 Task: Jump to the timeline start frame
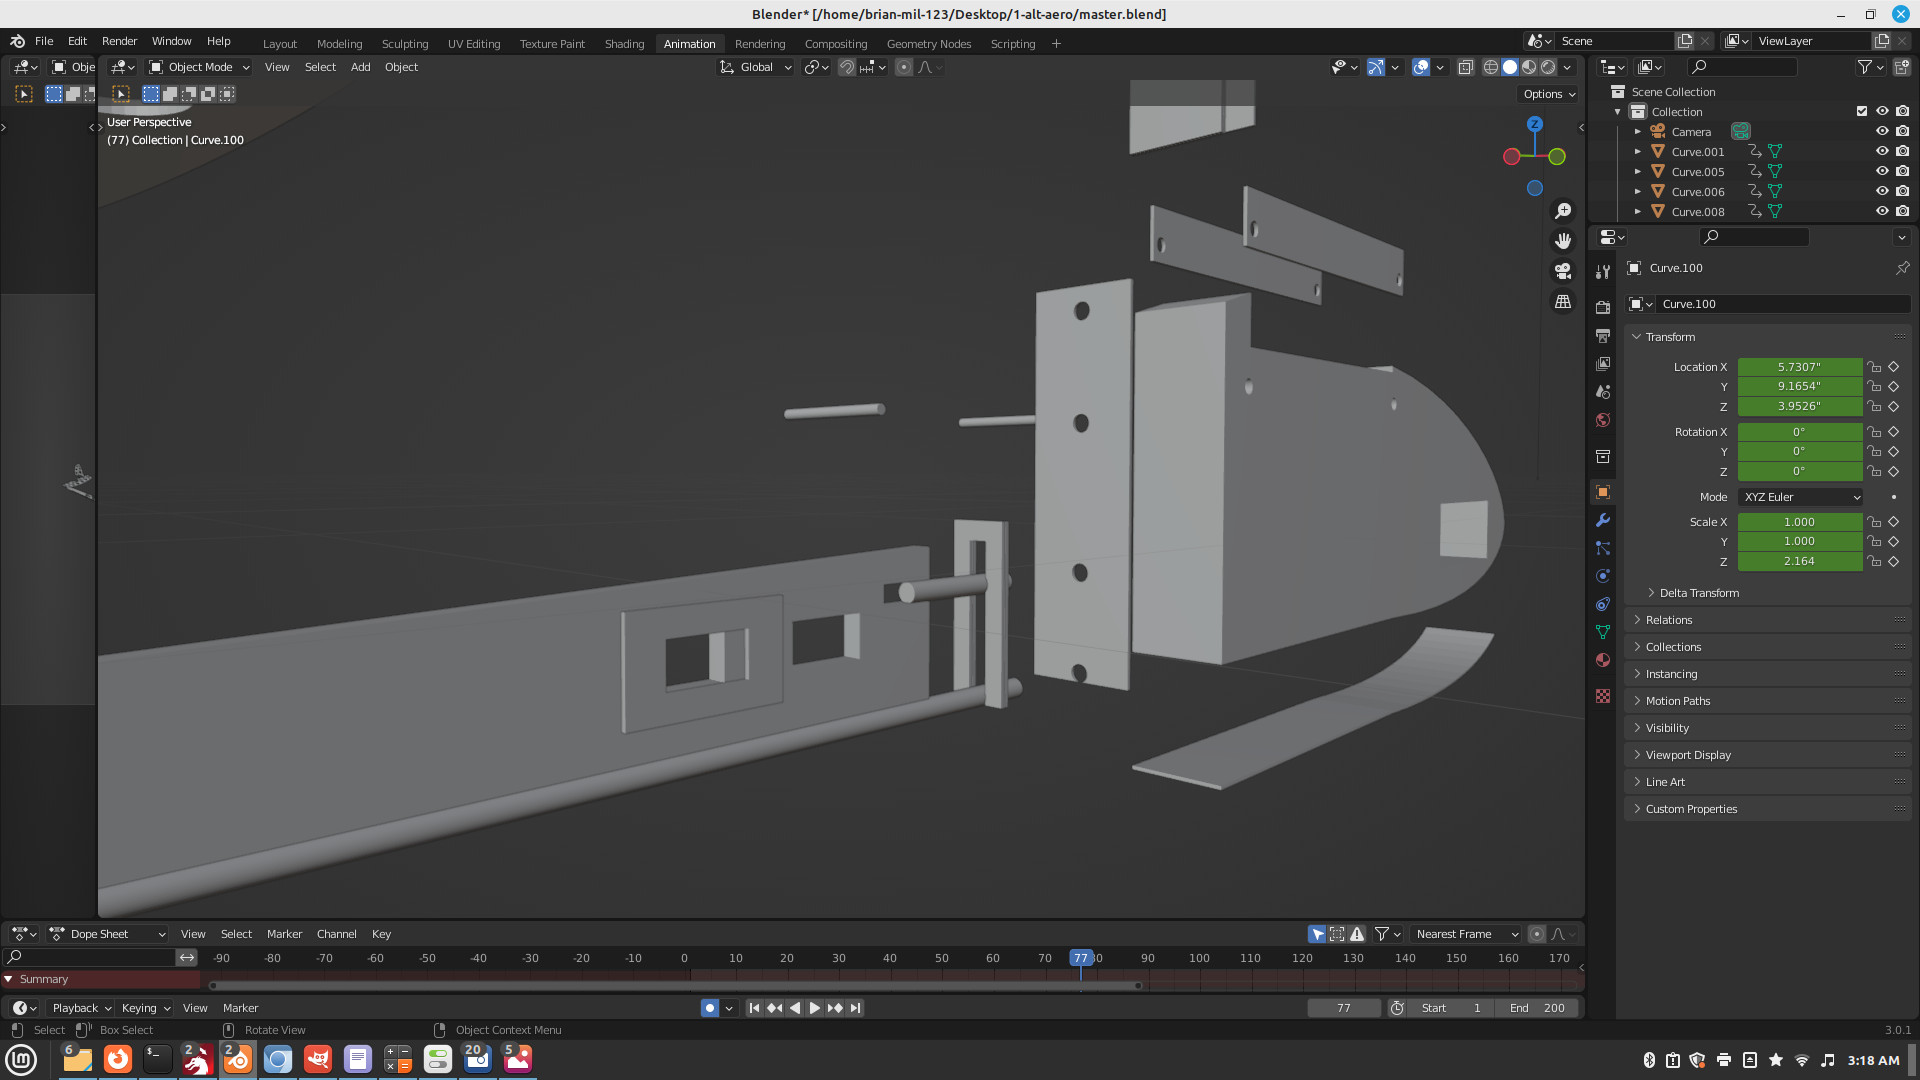[x=754, y=1008]
